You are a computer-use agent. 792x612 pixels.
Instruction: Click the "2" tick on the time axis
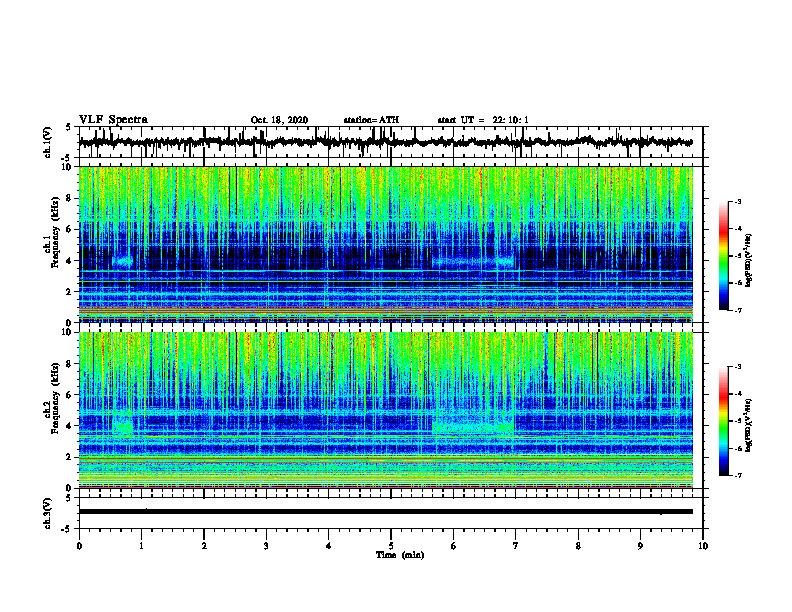click(x=204, y=546)
